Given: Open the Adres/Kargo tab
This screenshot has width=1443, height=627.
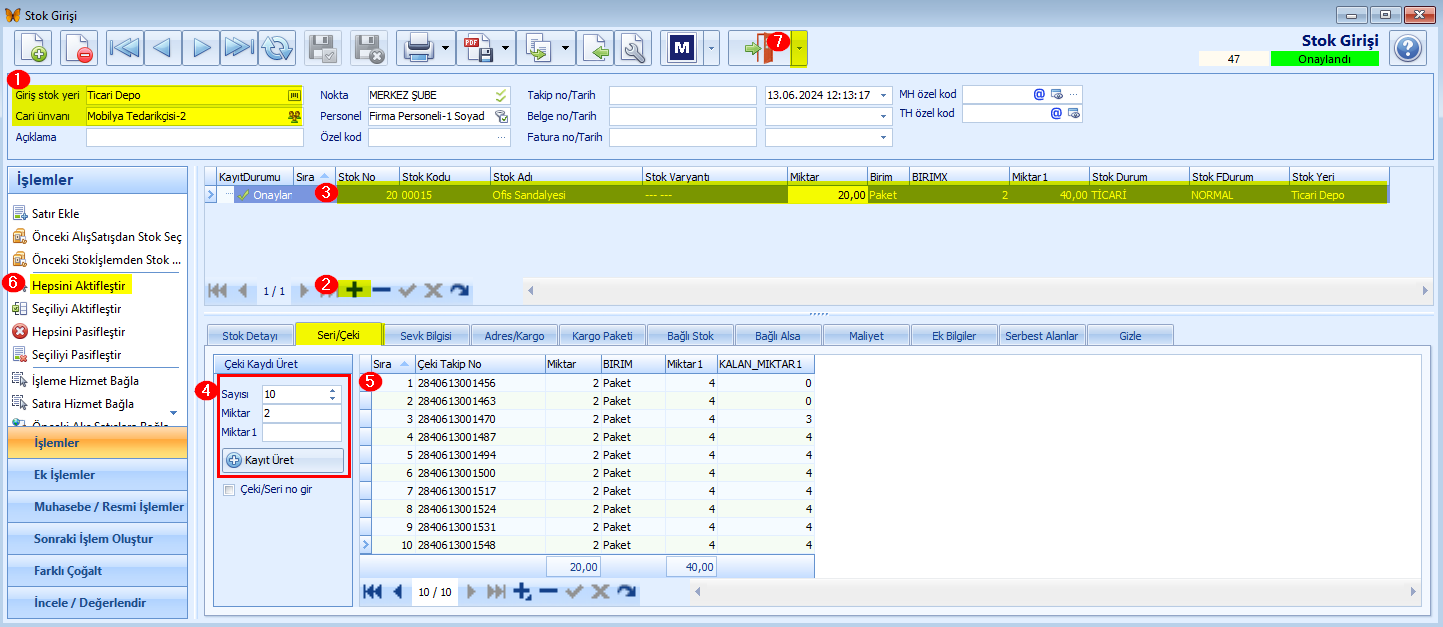Looking at the screenshot, I should click(x=515, y=336).
